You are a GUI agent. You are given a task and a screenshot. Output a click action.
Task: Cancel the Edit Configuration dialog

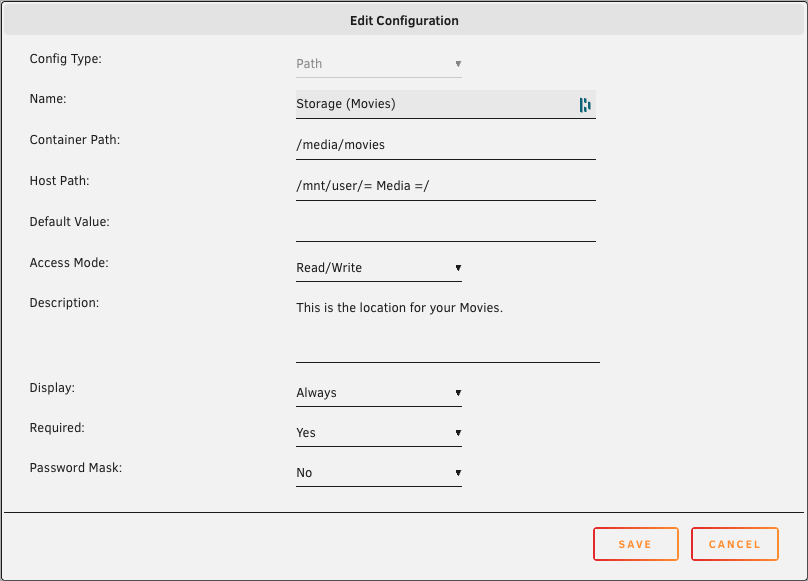pyautogui.click(x=735, y=544)
